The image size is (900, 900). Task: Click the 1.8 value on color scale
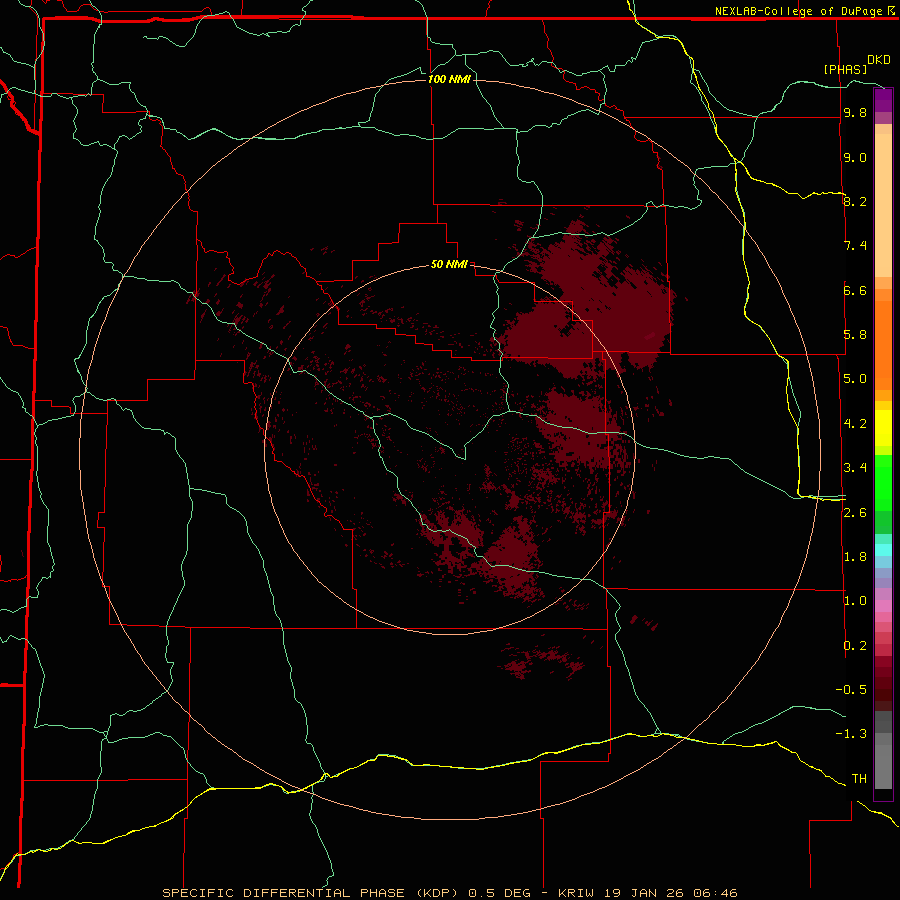click(855, 557)
